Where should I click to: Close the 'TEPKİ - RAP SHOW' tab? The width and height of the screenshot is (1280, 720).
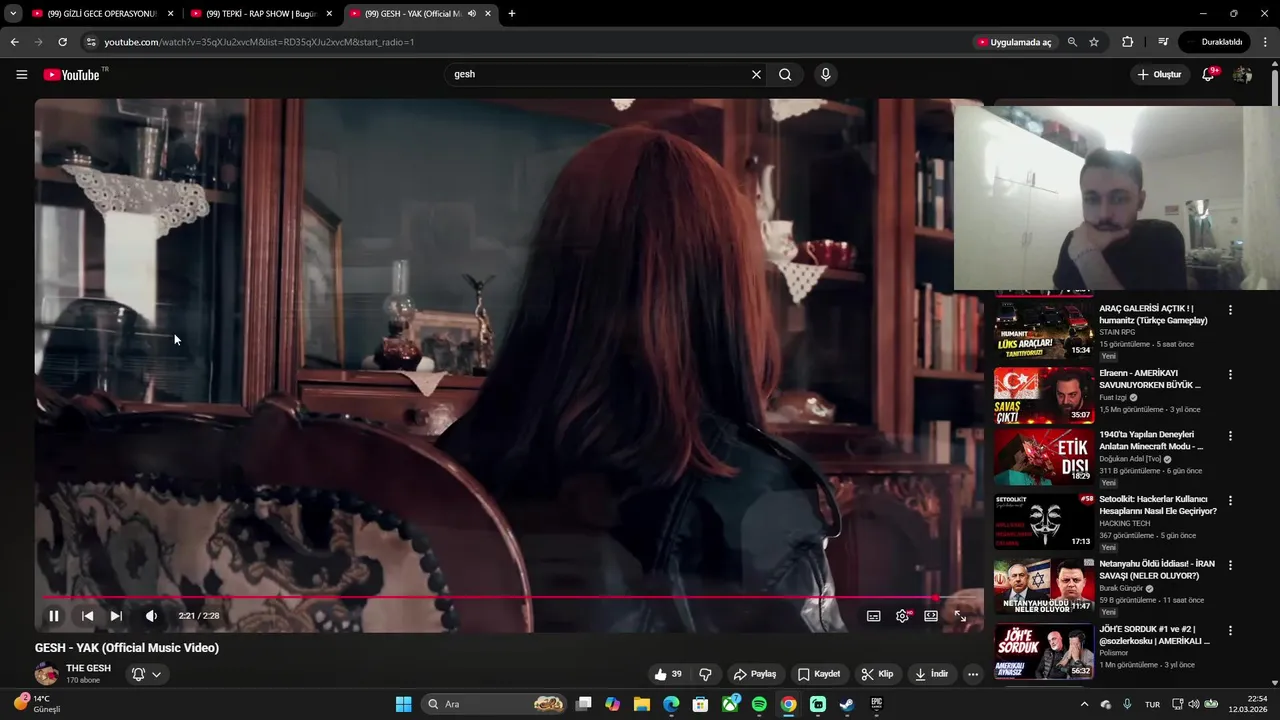point(329,14)
